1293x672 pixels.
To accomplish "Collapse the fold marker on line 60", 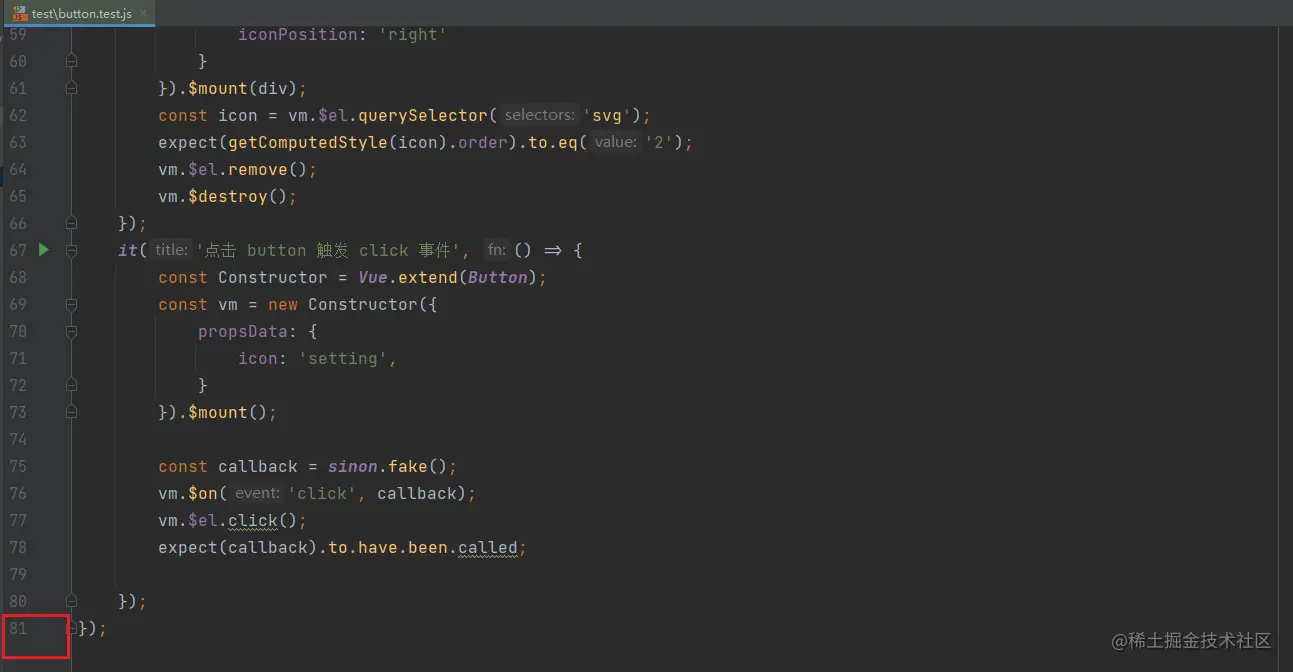I will 71,61.
